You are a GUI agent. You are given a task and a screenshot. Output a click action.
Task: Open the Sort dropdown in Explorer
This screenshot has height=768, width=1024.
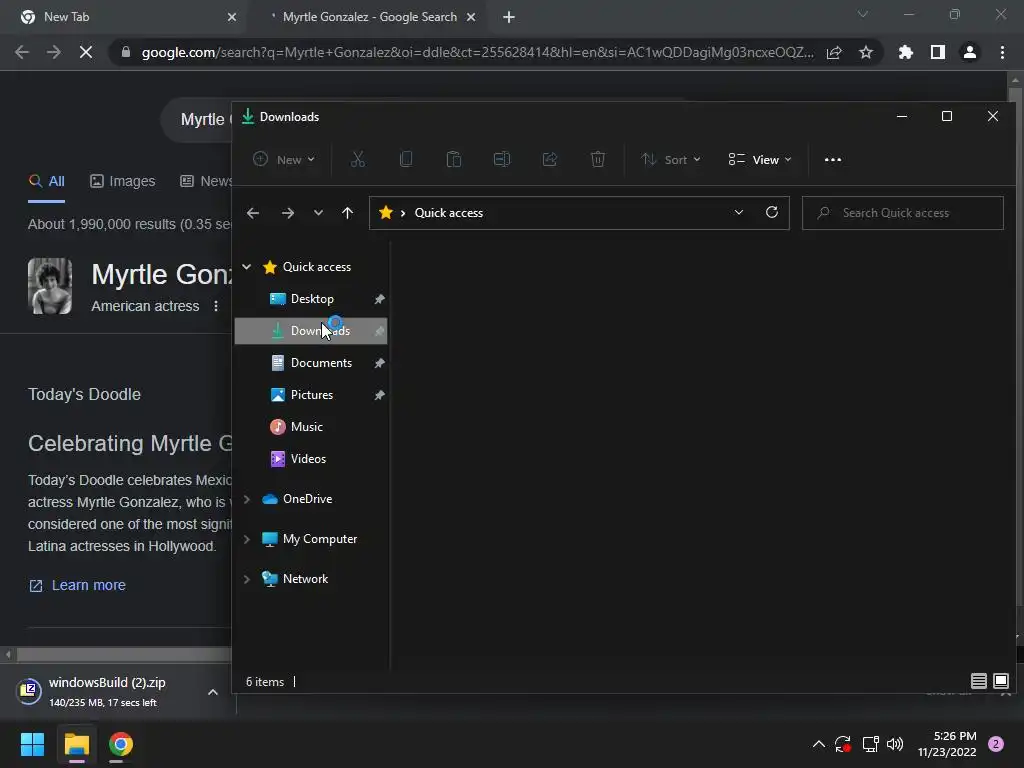[x=671, y=159]
